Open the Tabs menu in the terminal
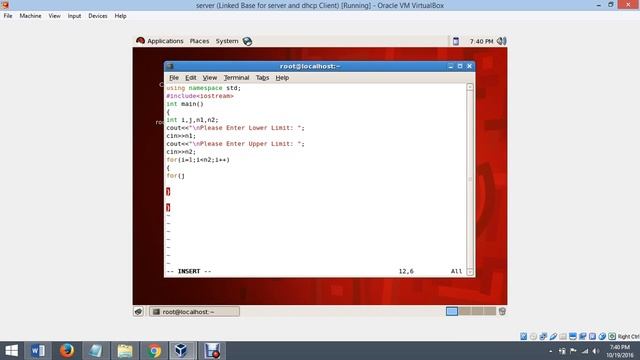 point(262,78)
